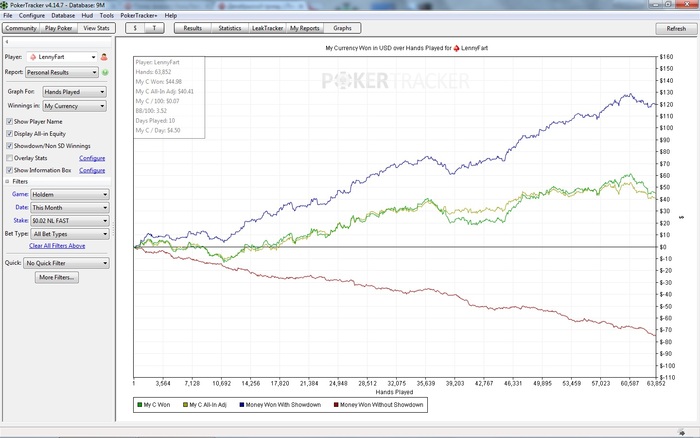Screen dimensions: 700x438
Task: Open the Configure menu
Action: (x=32, y=15)
